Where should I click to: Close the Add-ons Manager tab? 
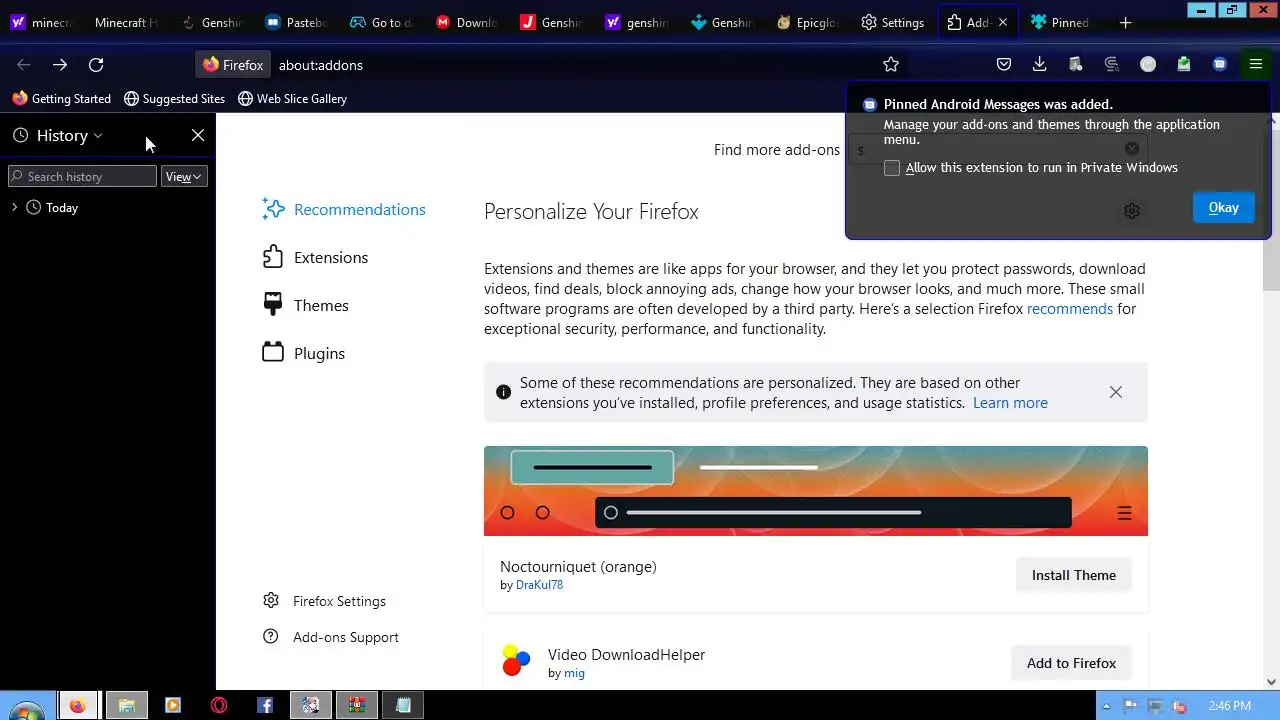point(1003,22)
